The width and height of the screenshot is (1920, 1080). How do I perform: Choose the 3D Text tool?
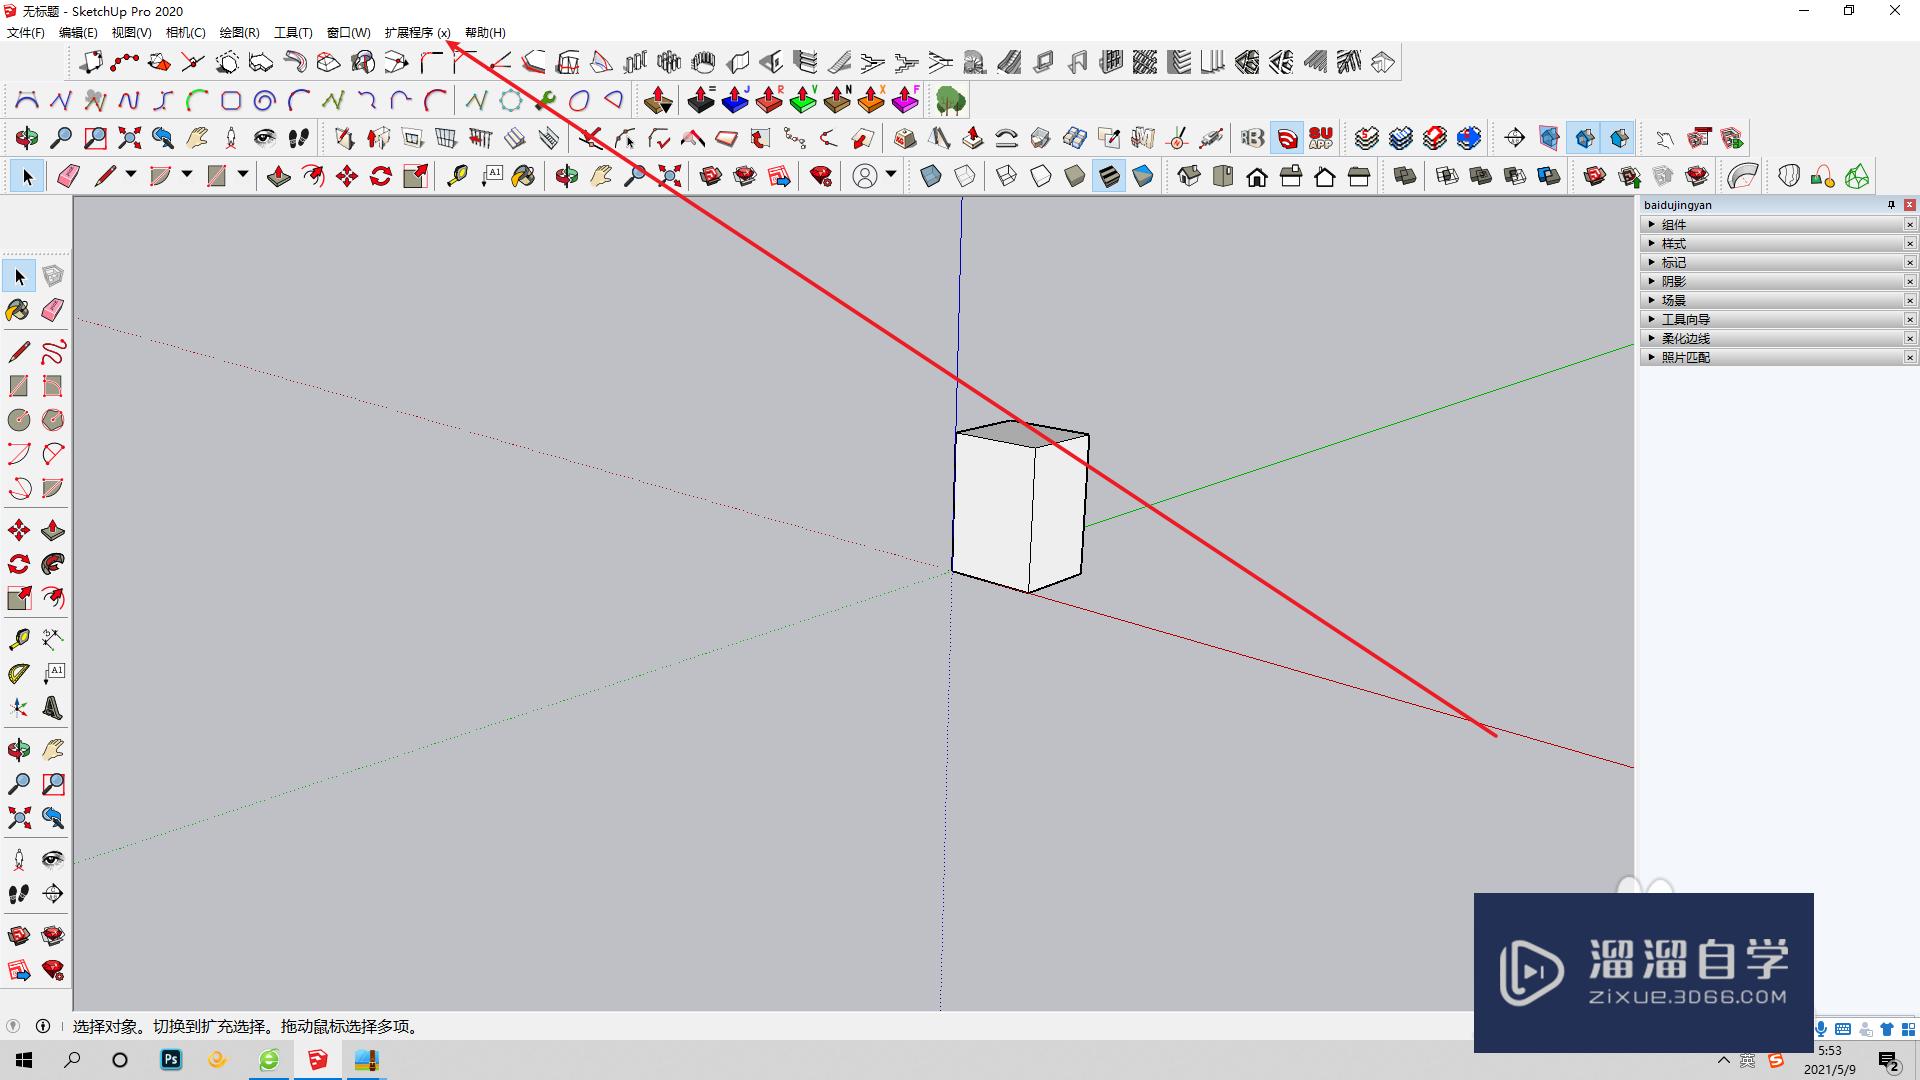(53, 709)
